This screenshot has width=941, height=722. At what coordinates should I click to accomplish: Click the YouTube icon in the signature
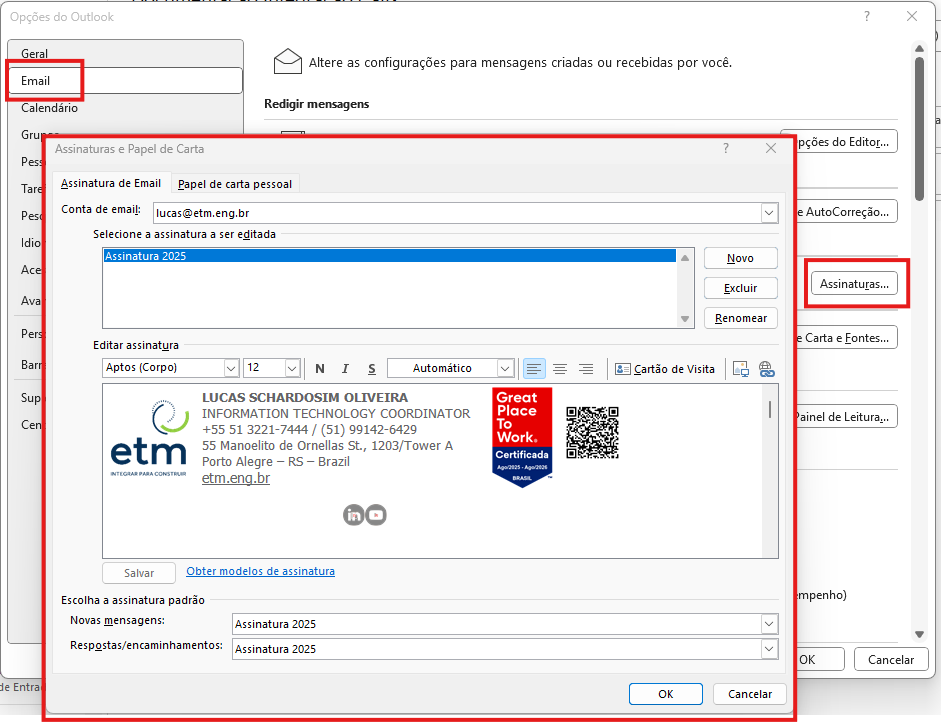376,515
